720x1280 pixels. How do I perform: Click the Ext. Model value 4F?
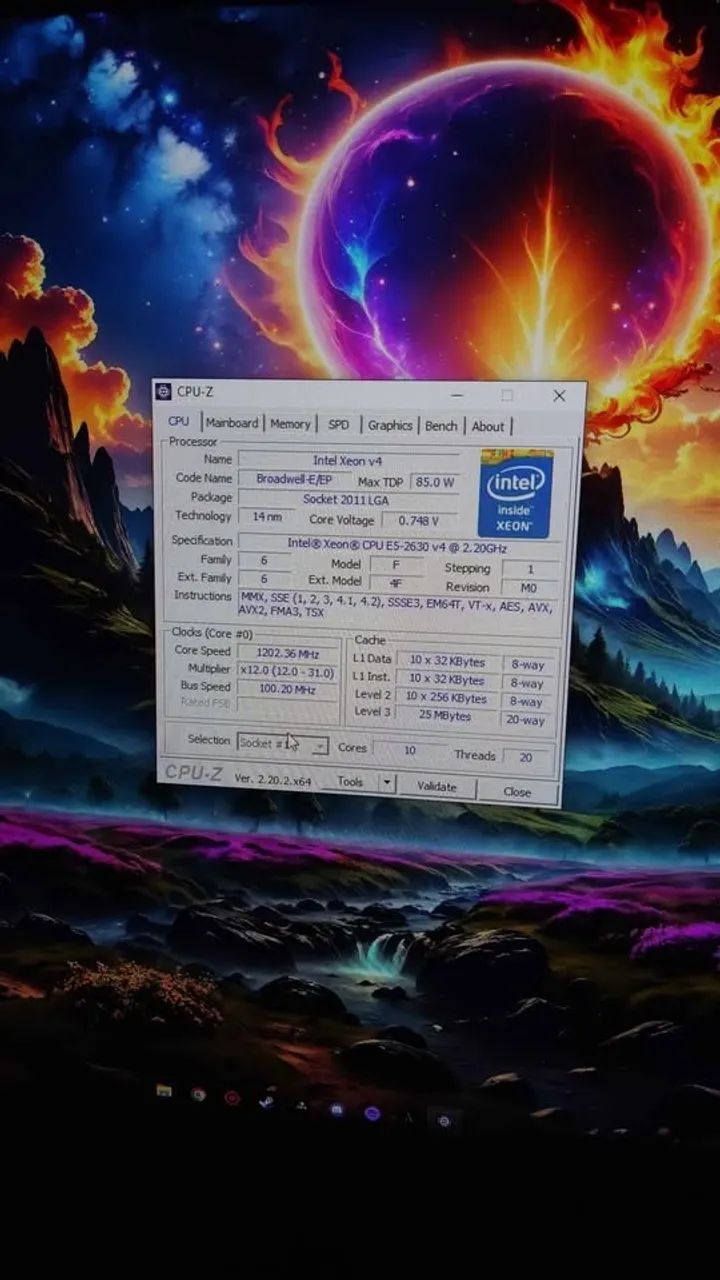395,583
